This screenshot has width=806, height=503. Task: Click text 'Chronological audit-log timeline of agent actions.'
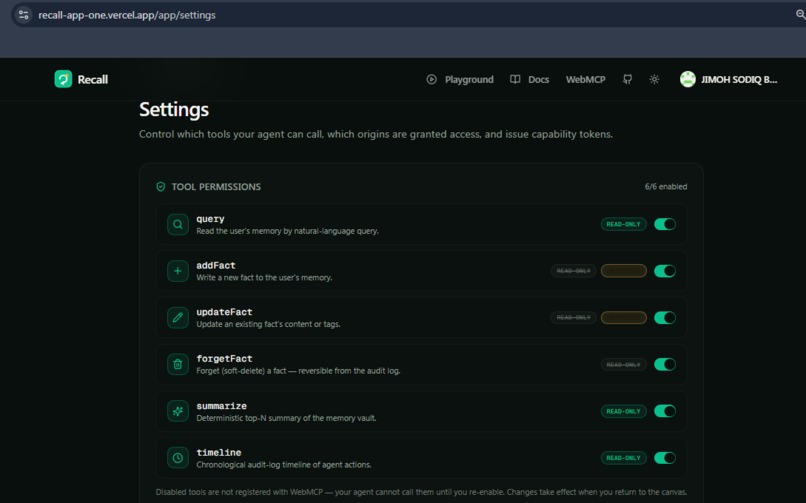click(284, 465)
